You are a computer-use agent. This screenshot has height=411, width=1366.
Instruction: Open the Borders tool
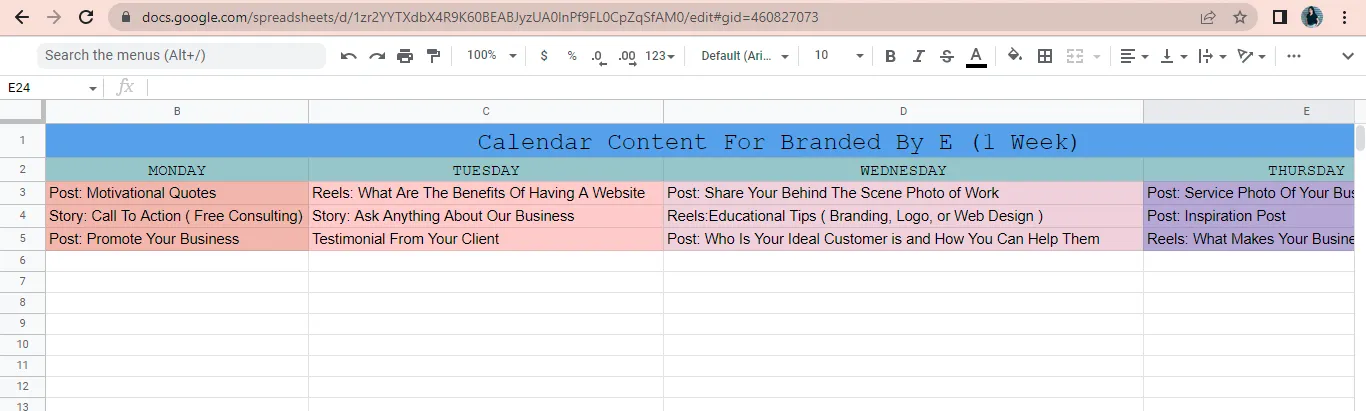click(x=1045, y=56)
